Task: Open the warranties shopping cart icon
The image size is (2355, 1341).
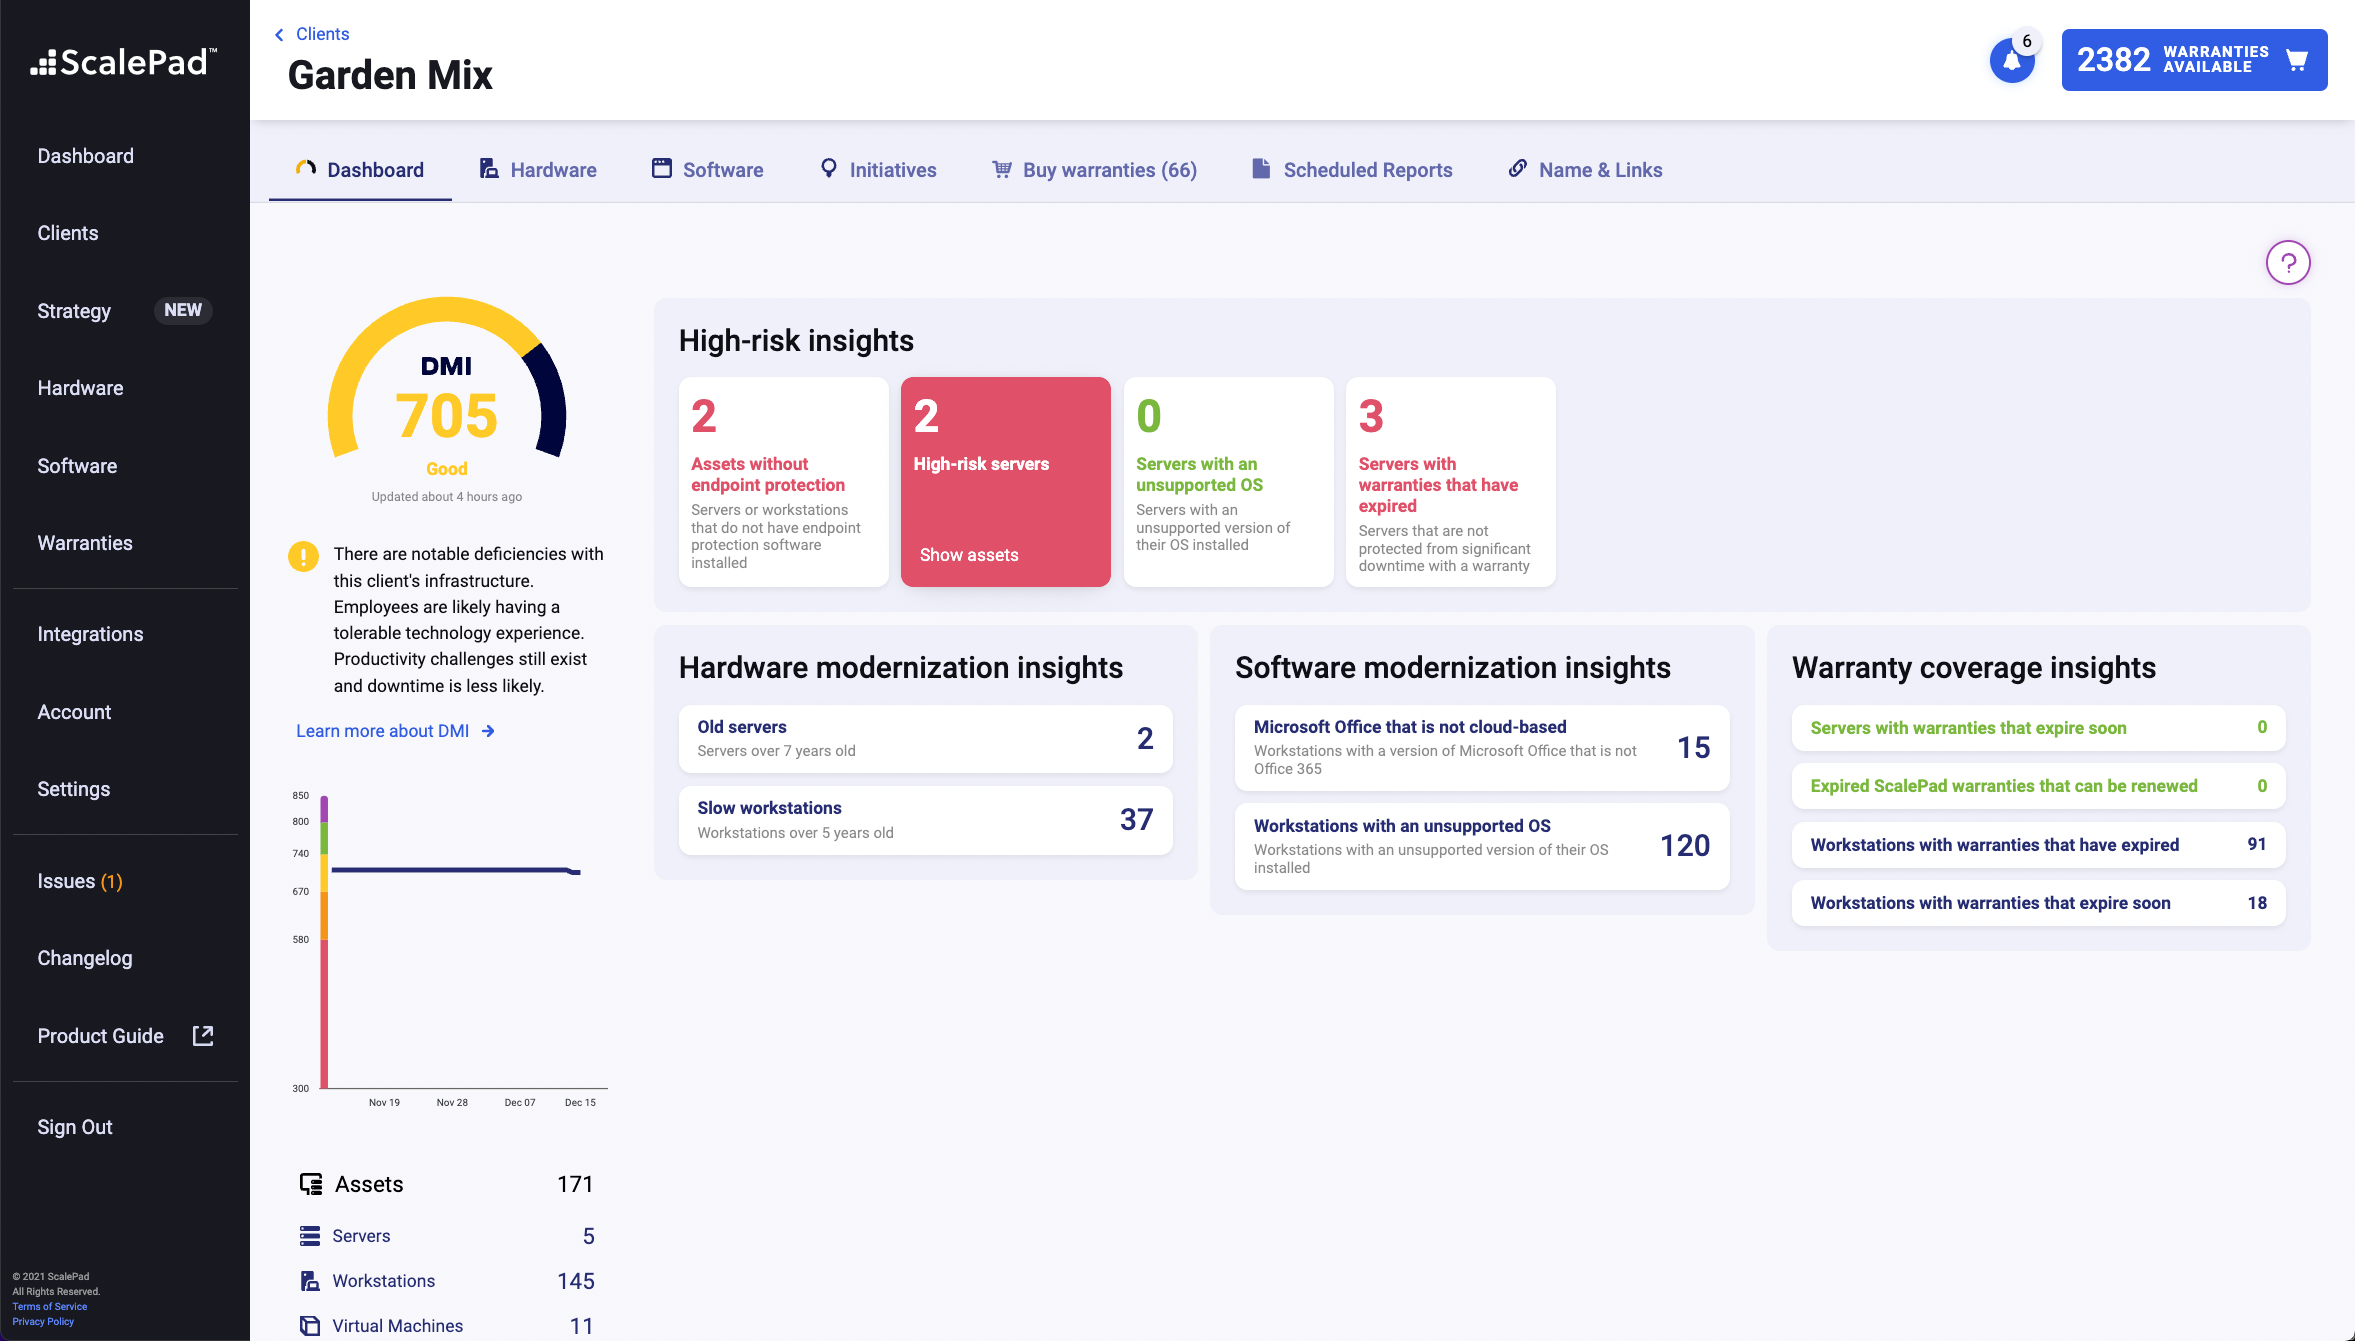Action: 2297,60
